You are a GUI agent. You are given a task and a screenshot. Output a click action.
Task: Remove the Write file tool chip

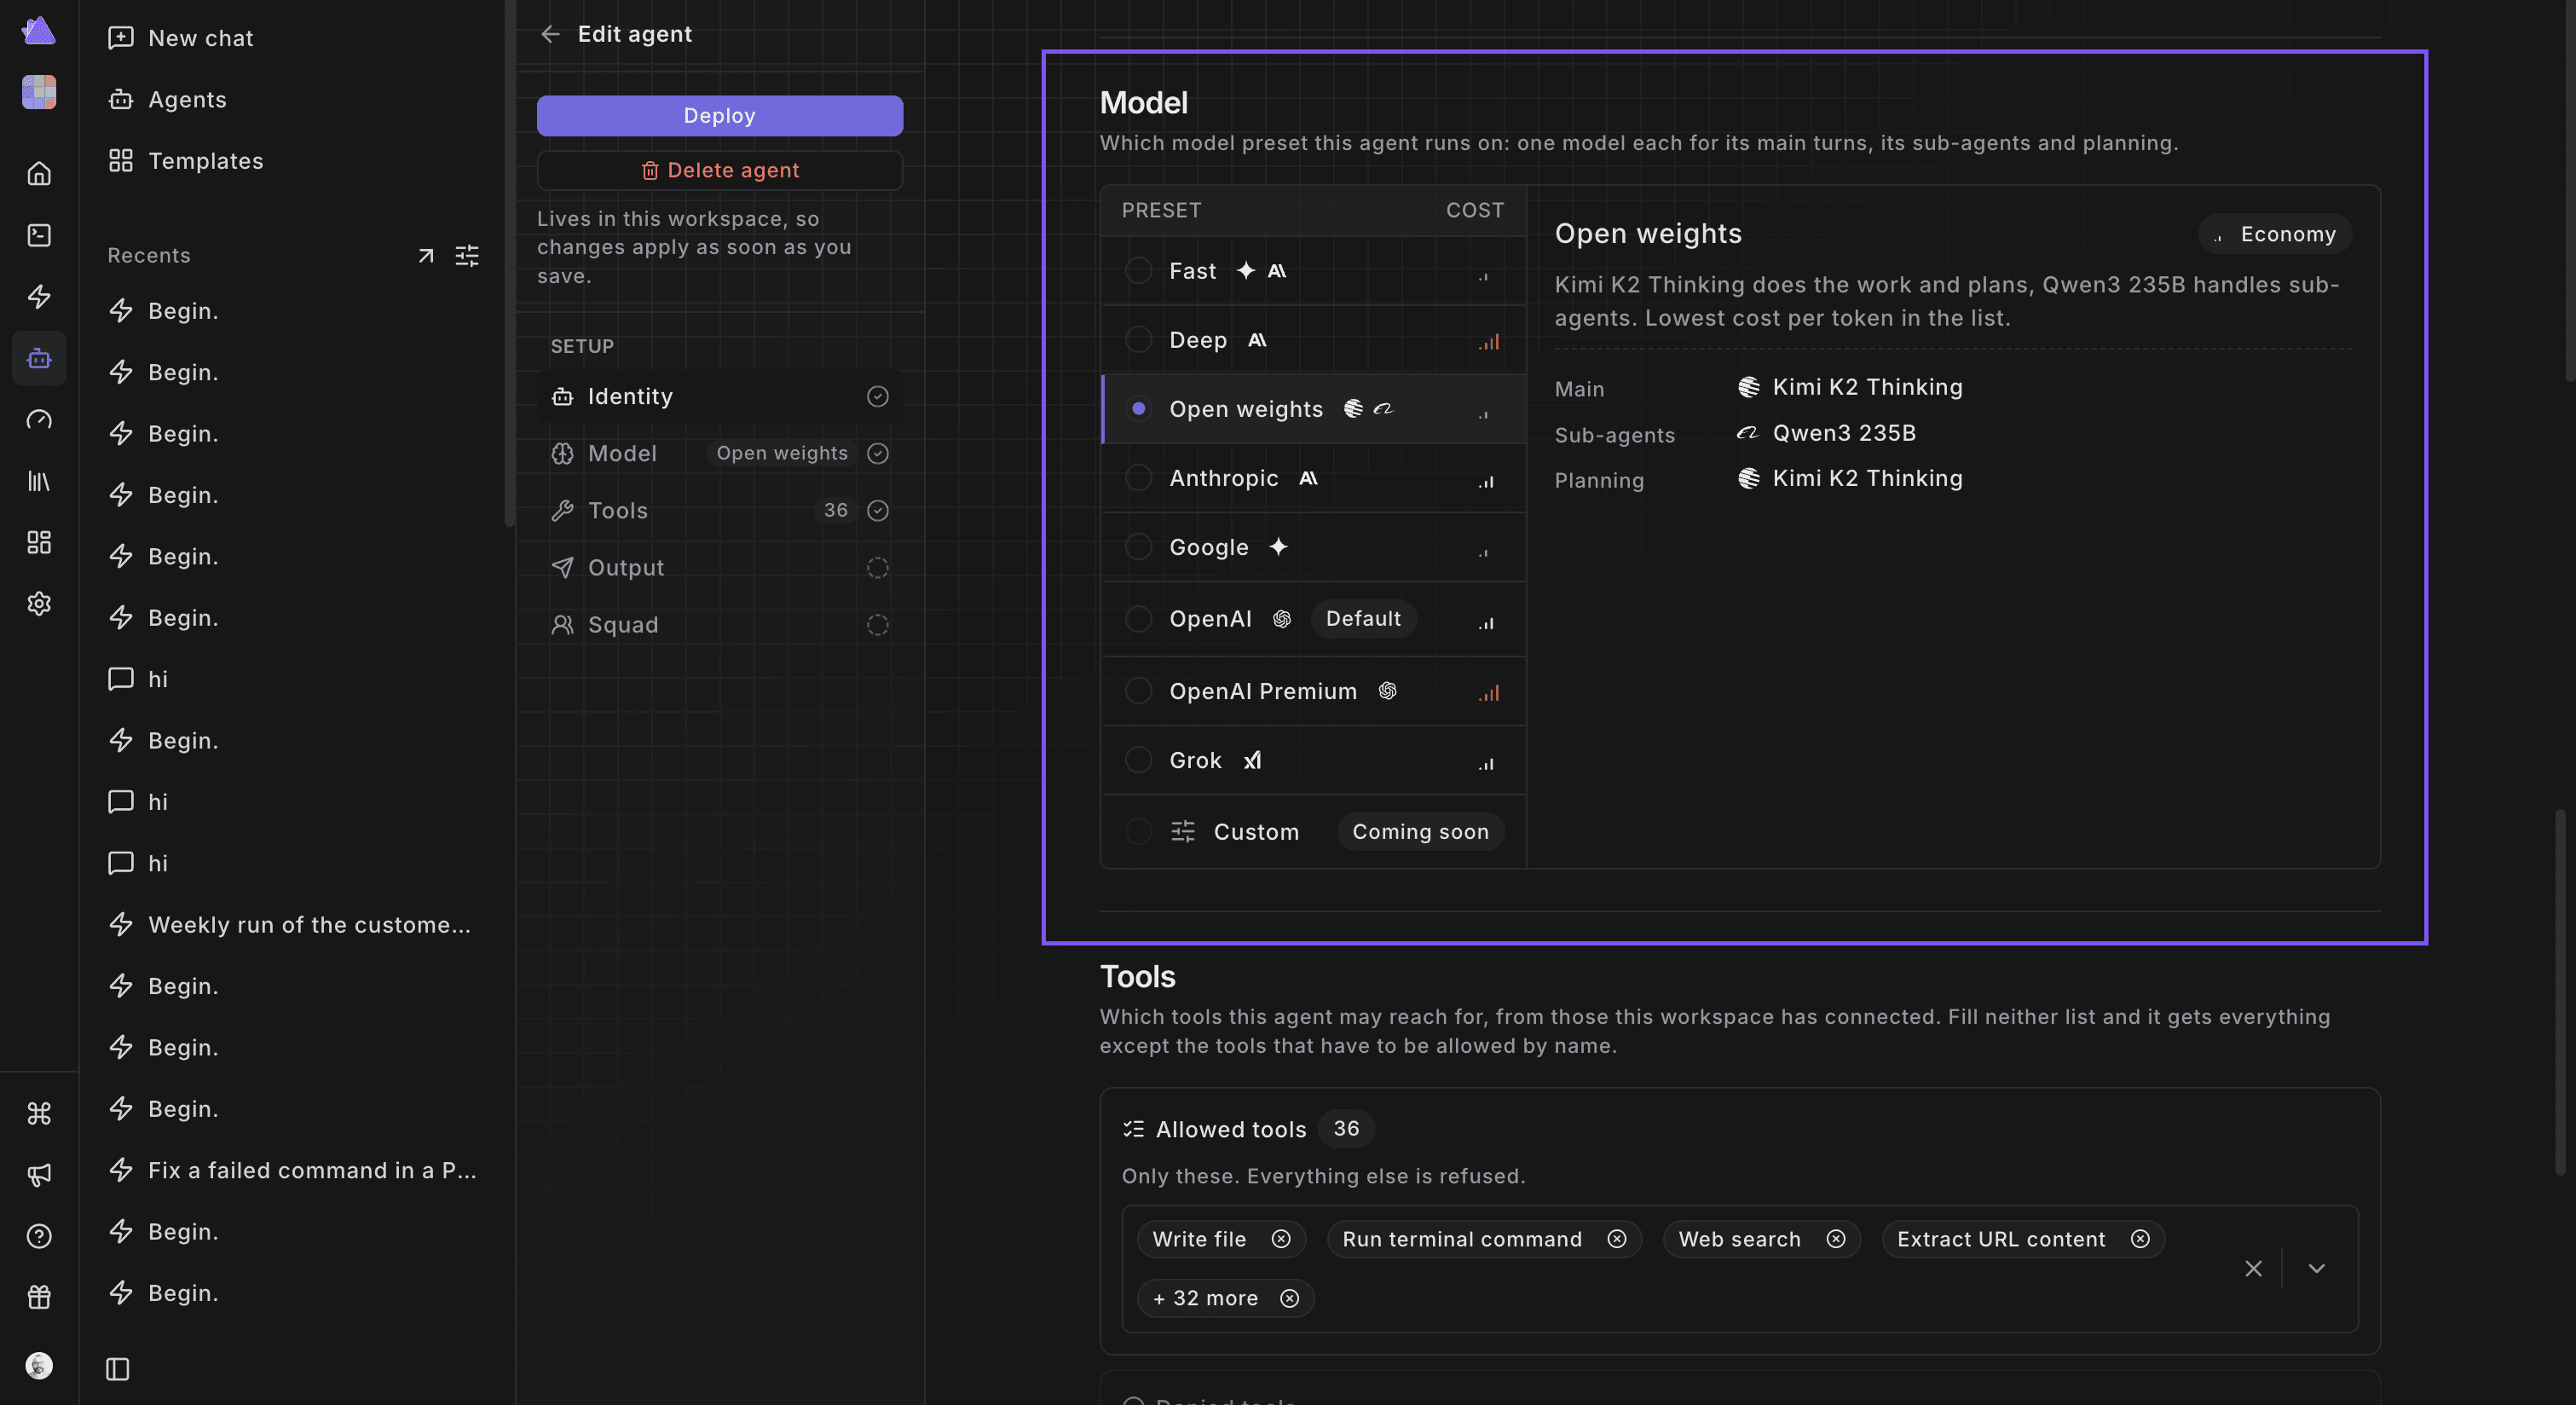coord(1281,1240)
